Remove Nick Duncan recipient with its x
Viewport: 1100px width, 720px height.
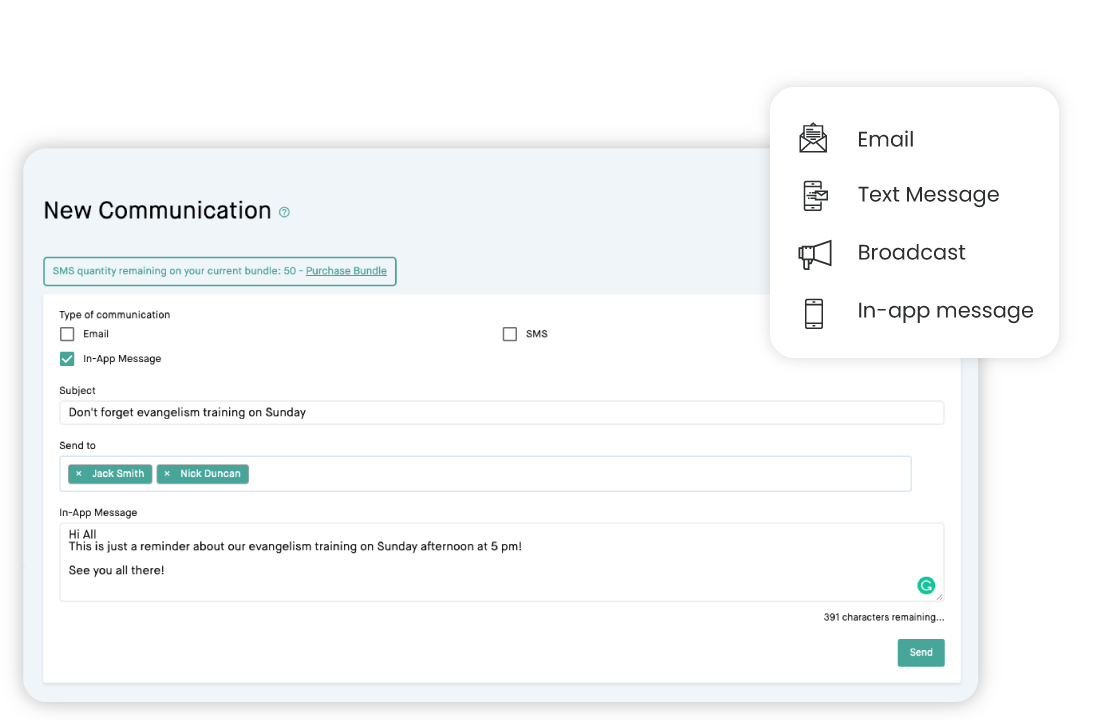point(167,474)
